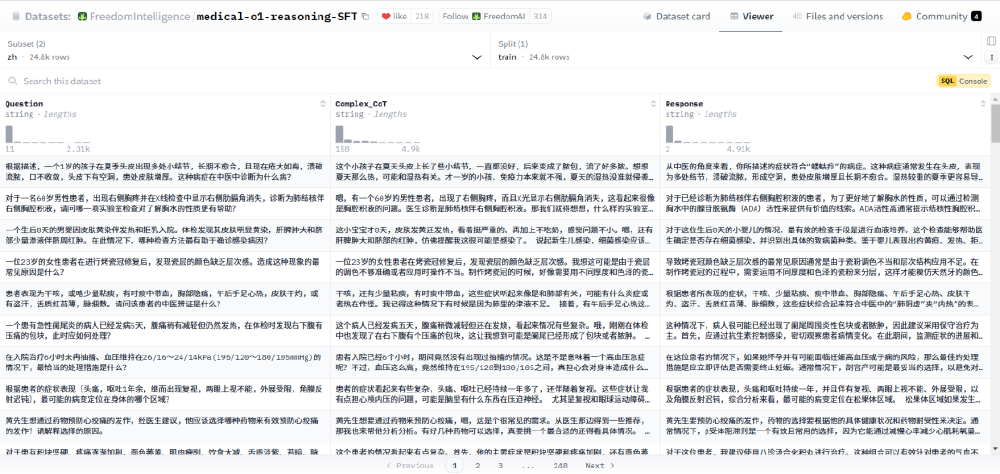The width and height of the screenshot is (1000, 474).
Task: Click the FreedomAI avatar in the Follow button
Action: (476, 17)
